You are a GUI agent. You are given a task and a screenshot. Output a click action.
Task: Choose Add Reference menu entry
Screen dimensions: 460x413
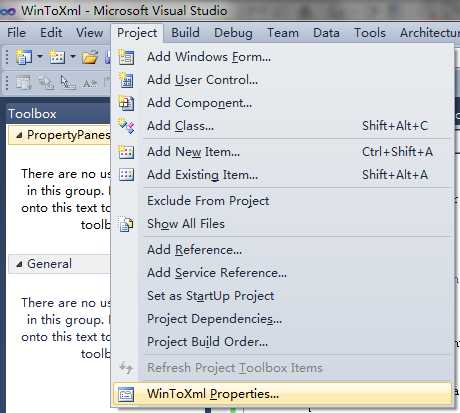coord(282,250)
